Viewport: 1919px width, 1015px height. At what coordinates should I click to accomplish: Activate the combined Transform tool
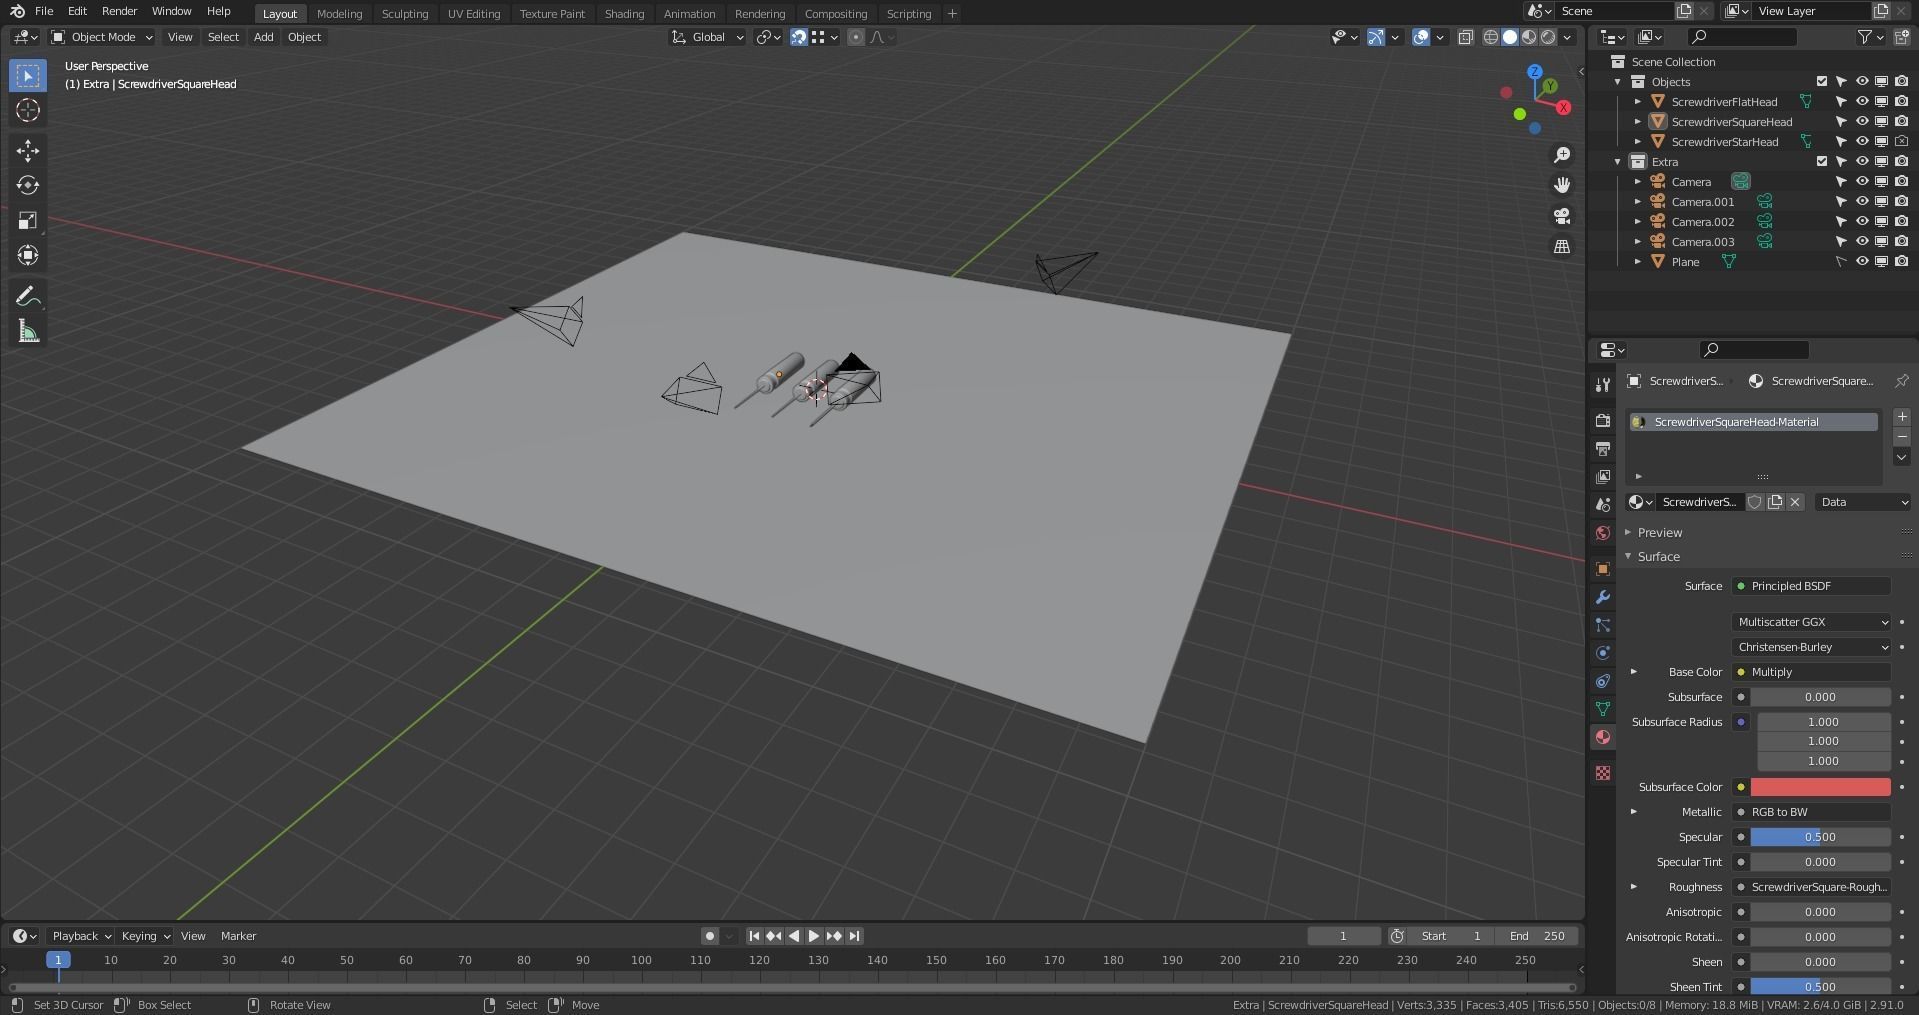coord(28,256)
